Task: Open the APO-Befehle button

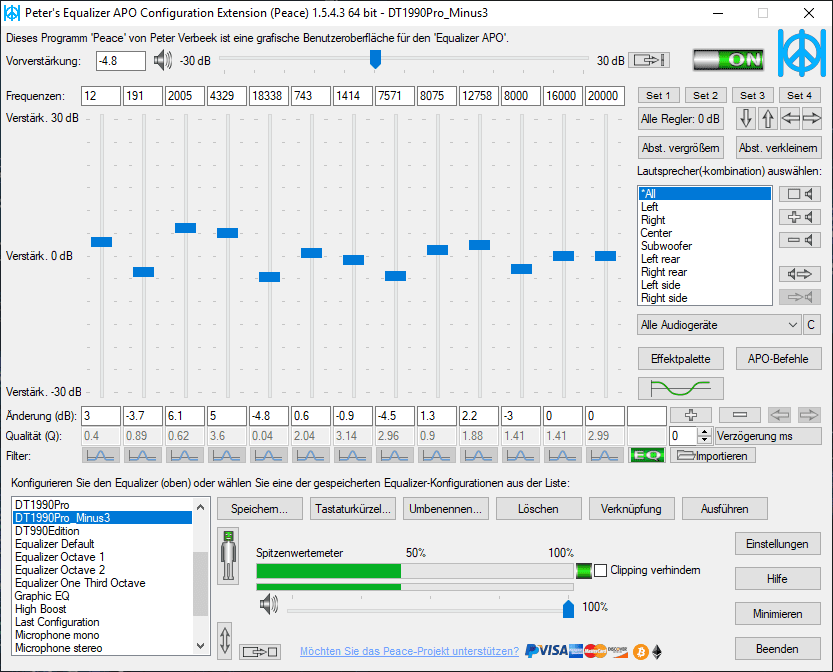Action: point(778,359)
